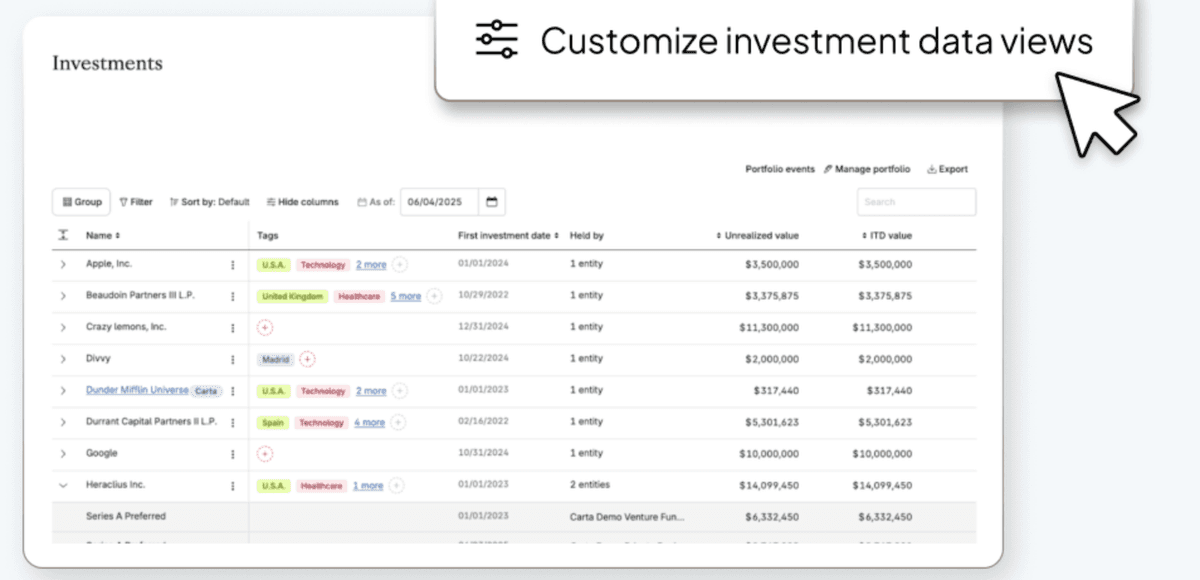Sort by Unrealized value column header

click(x=758, y=236)
